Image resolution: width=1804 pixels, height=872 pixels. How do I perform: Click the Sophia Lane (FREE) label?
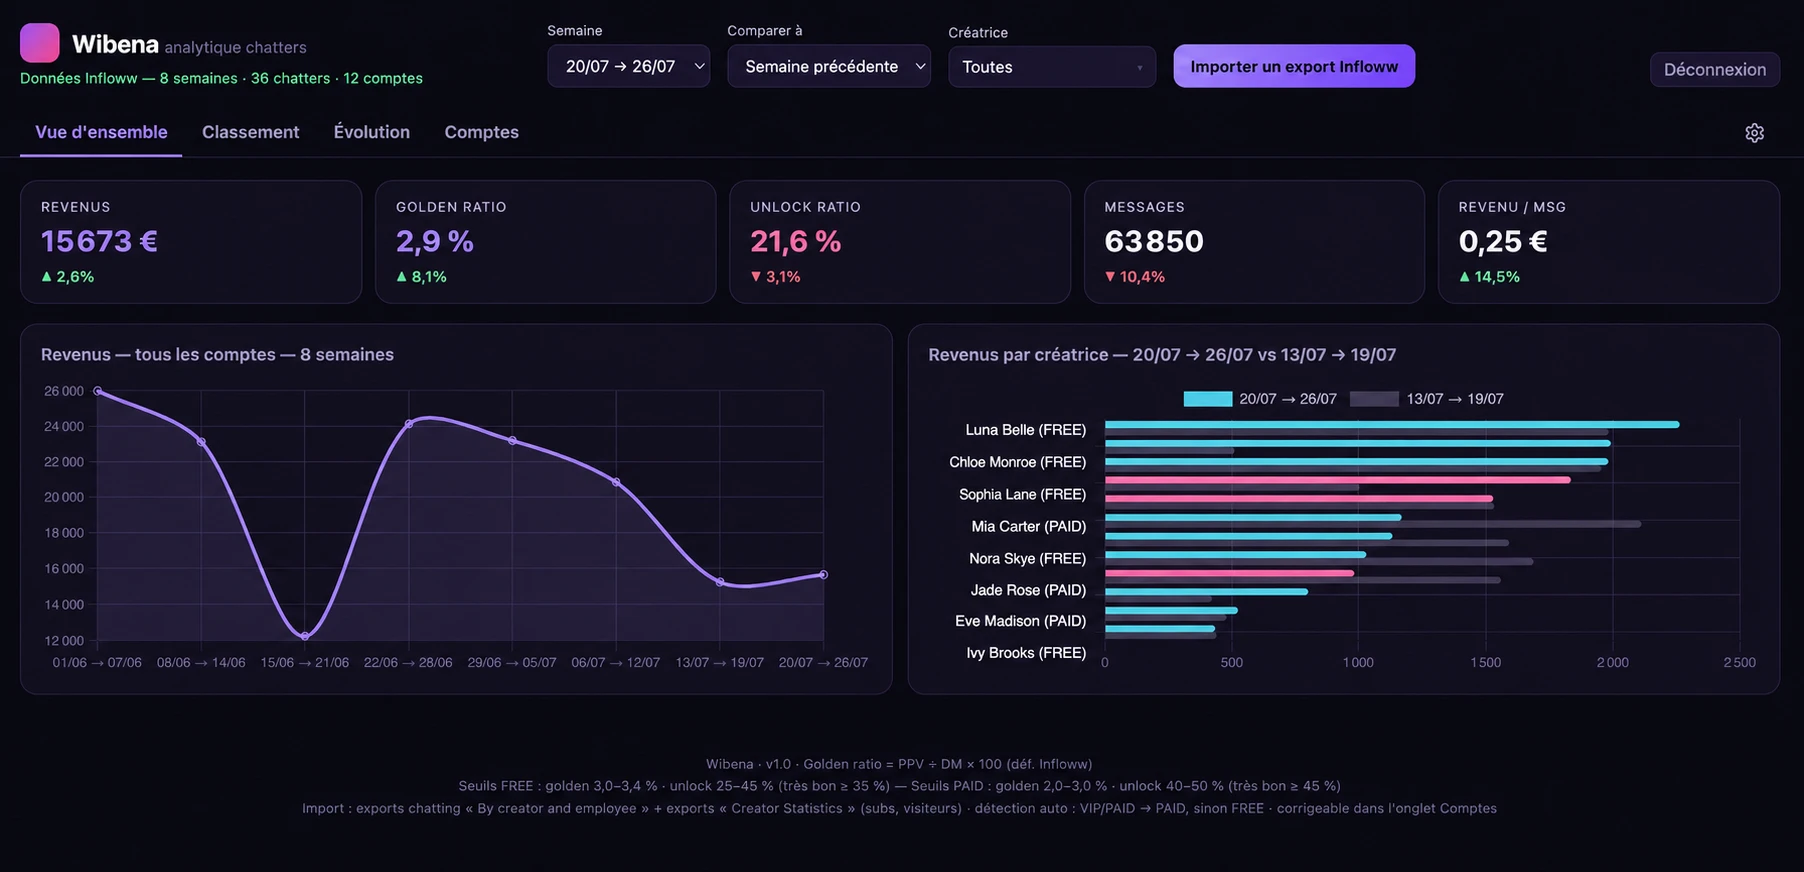(1022, 494)
